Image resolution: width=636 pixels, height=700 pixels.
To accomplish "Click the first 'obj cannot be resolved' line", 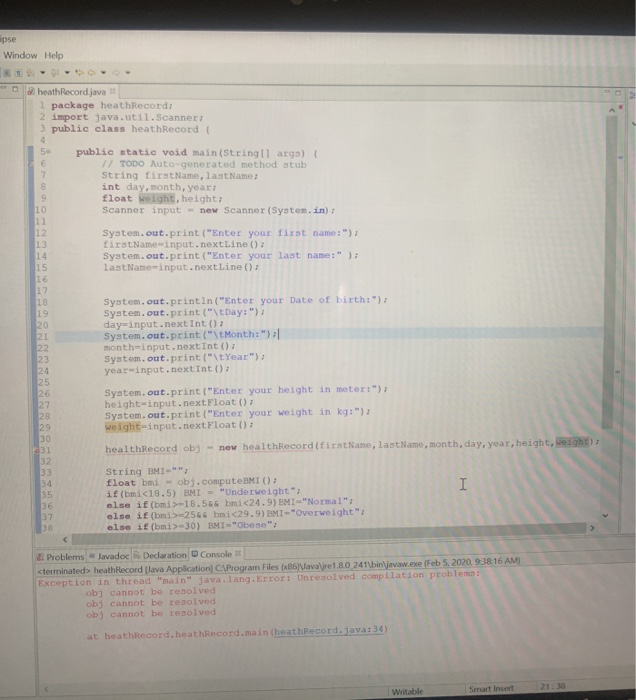I will click(x=151, y=592).
